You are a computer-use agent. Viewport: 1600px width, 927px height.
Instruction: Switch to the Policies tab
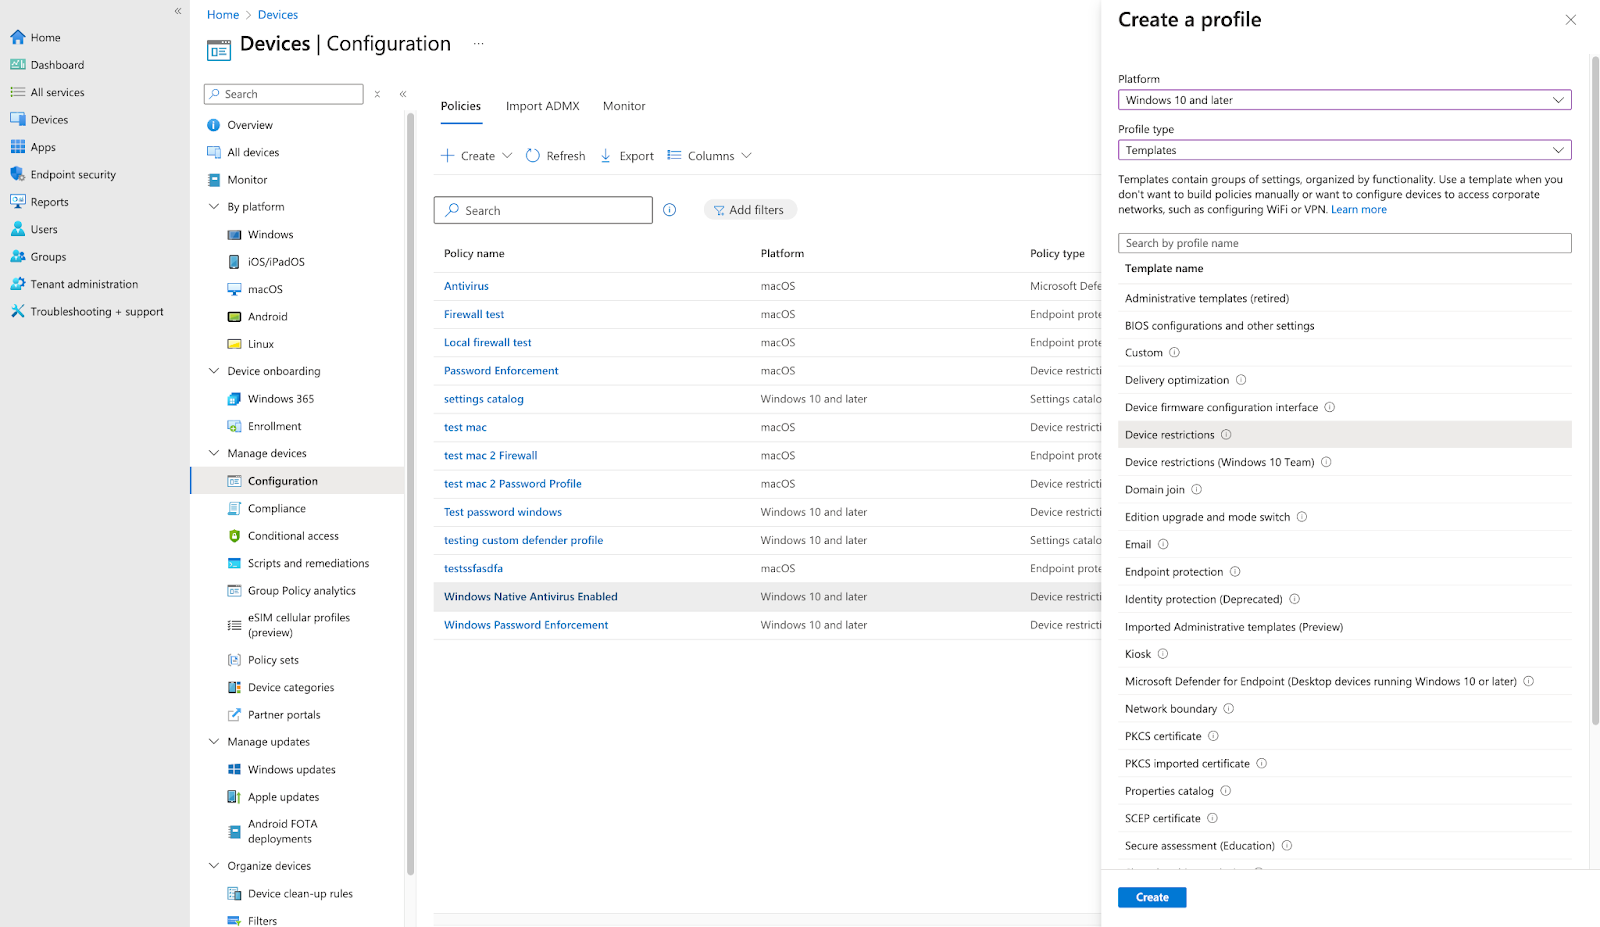pos(461,106)
